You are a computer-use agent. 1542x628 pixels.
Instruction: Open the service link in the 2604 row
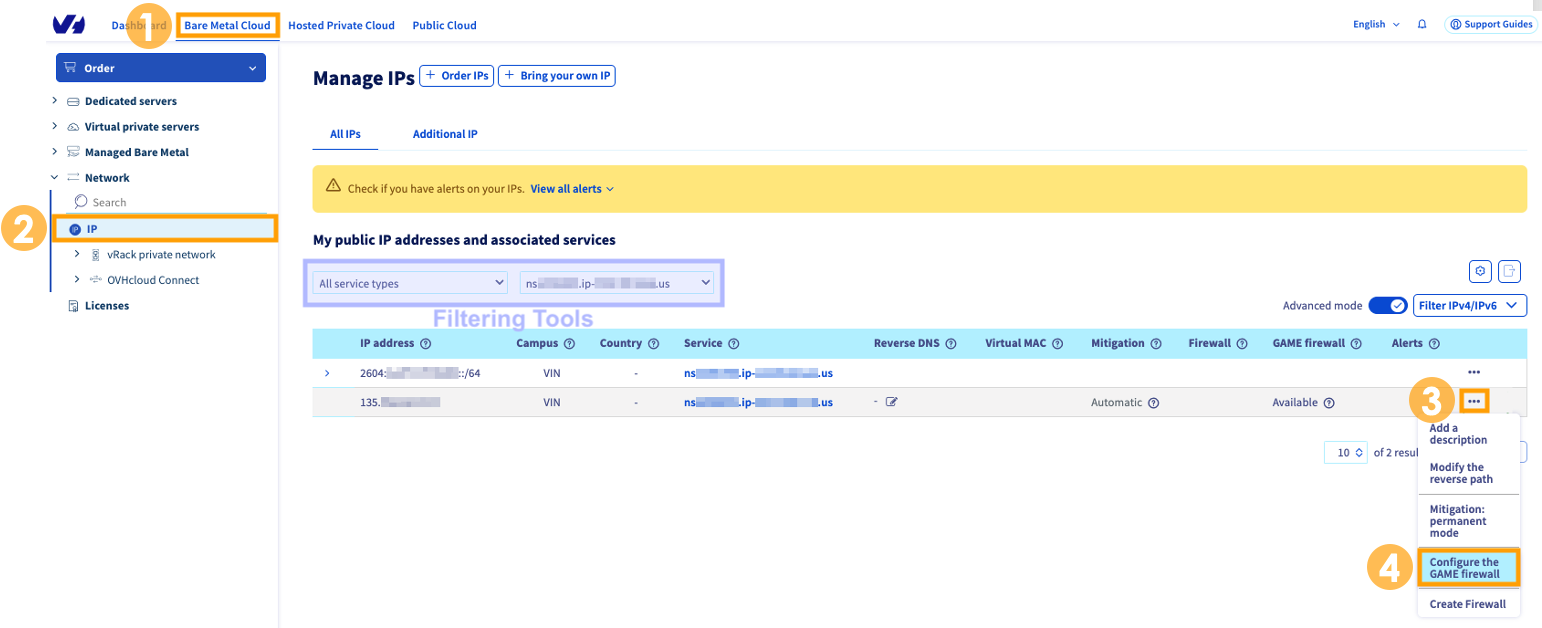(x=758, y=373)
